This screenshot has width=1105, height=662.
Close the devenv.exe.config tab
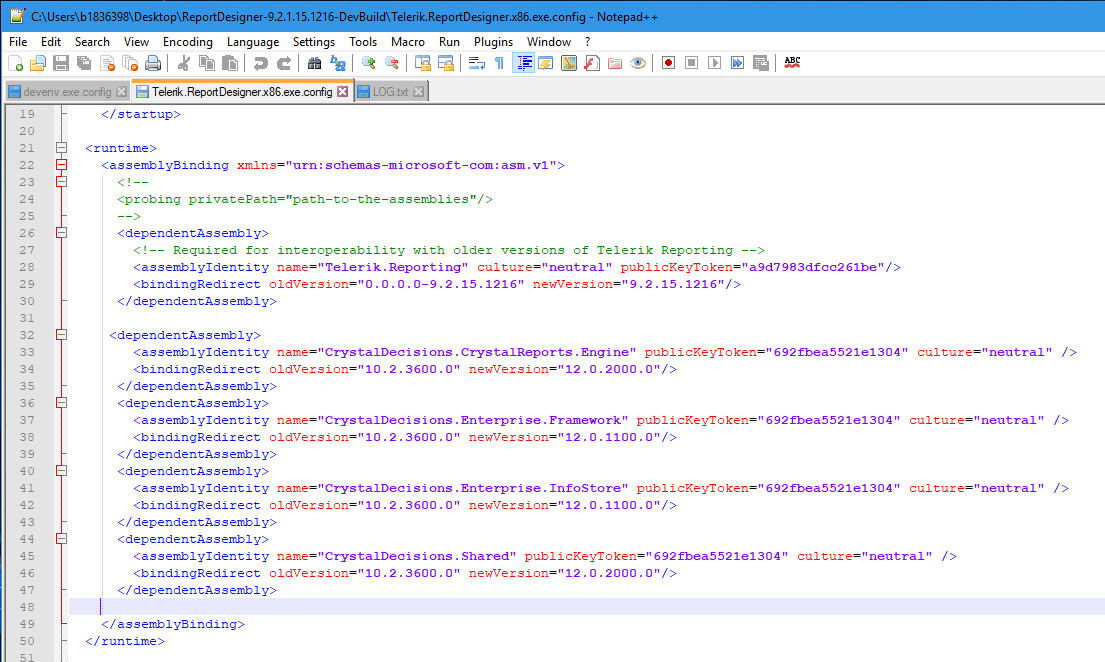coord(122,91)
